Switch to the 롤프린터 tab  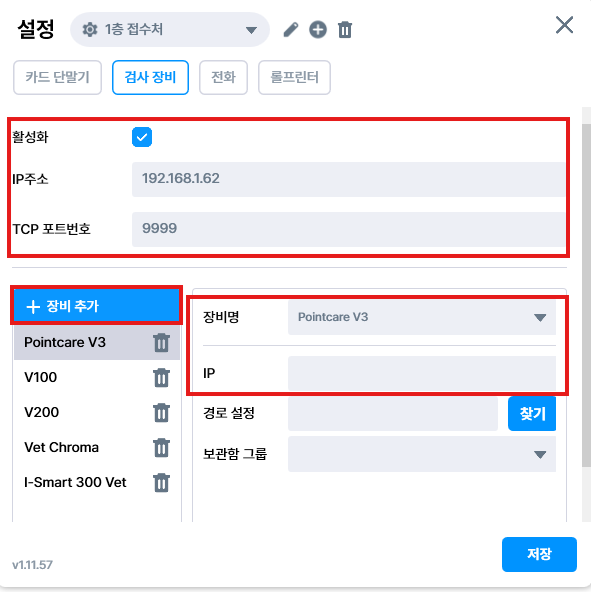(294, 77)
